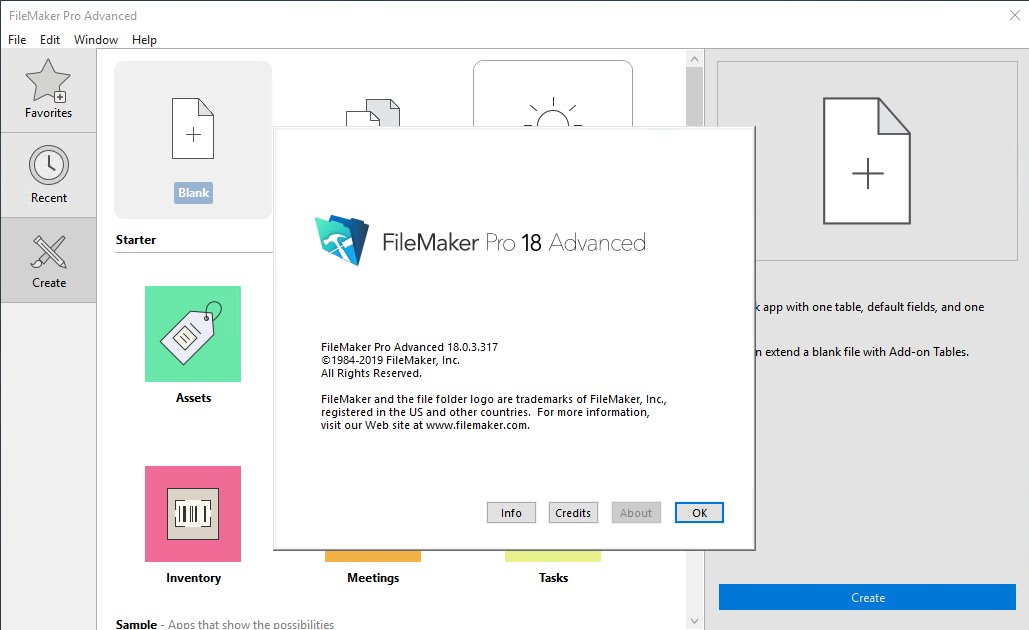Choose the Inventory starter app icon
Screen dimensions: 1029x630
(x=193, y=514)
